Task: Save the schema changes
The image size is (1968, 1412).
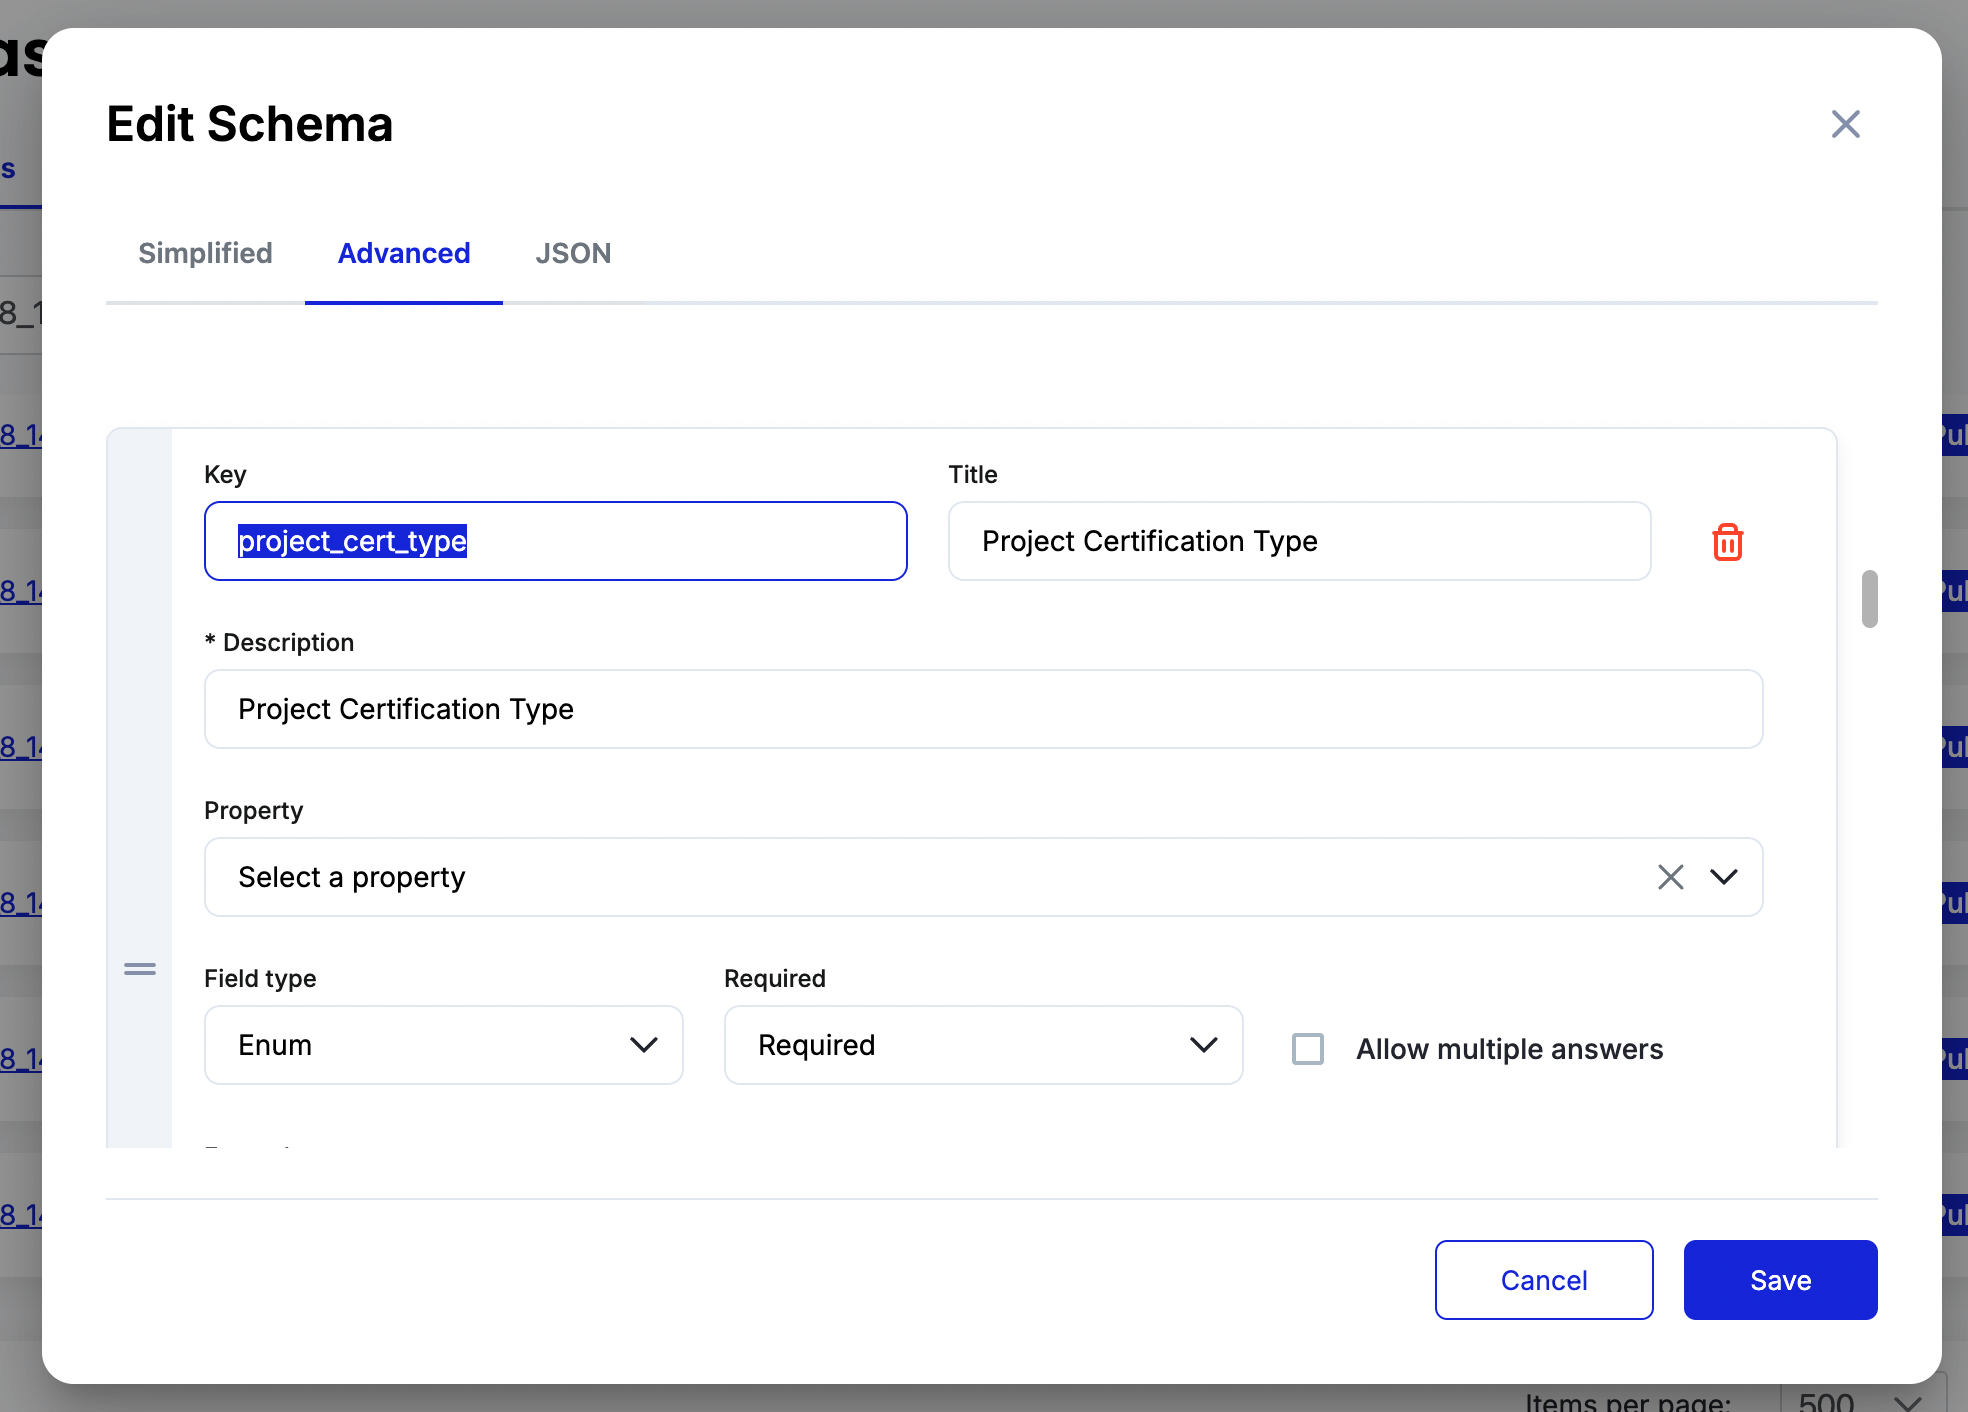Action: point(1781,1280)
